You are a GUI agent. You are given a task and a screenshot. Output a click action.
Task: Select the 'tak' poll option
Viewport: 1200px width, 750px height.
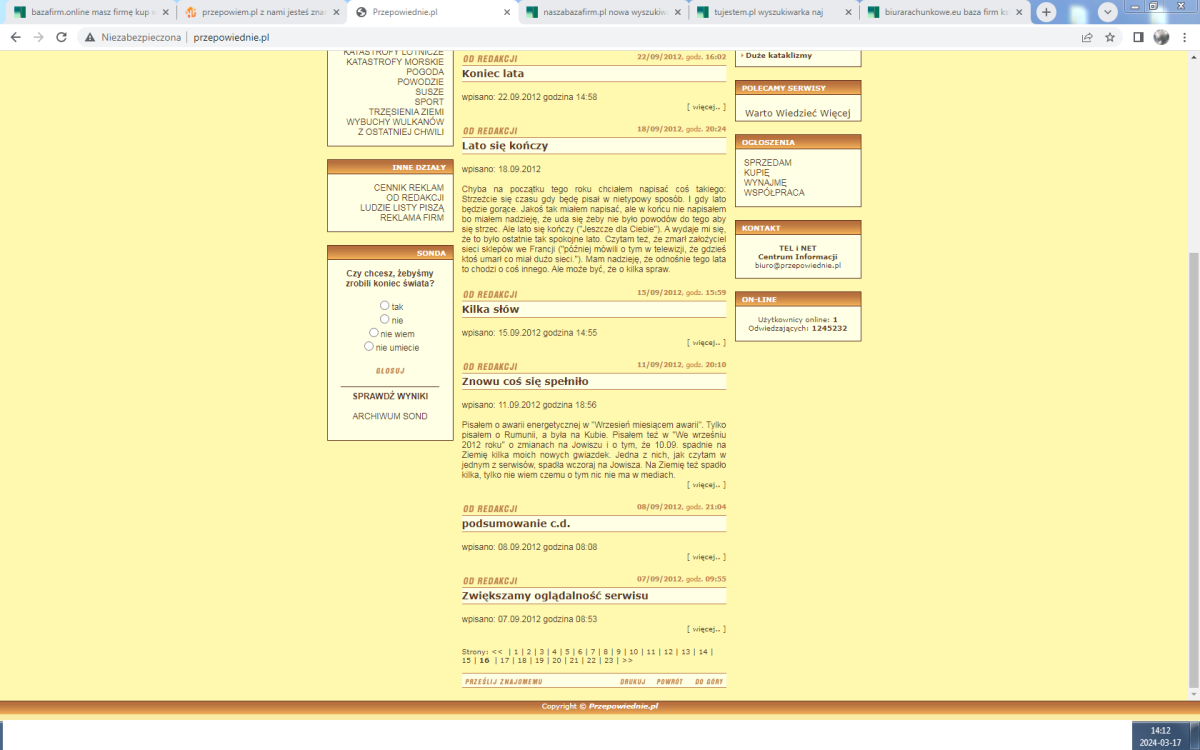pyautogui.click(x=384, y=306)
